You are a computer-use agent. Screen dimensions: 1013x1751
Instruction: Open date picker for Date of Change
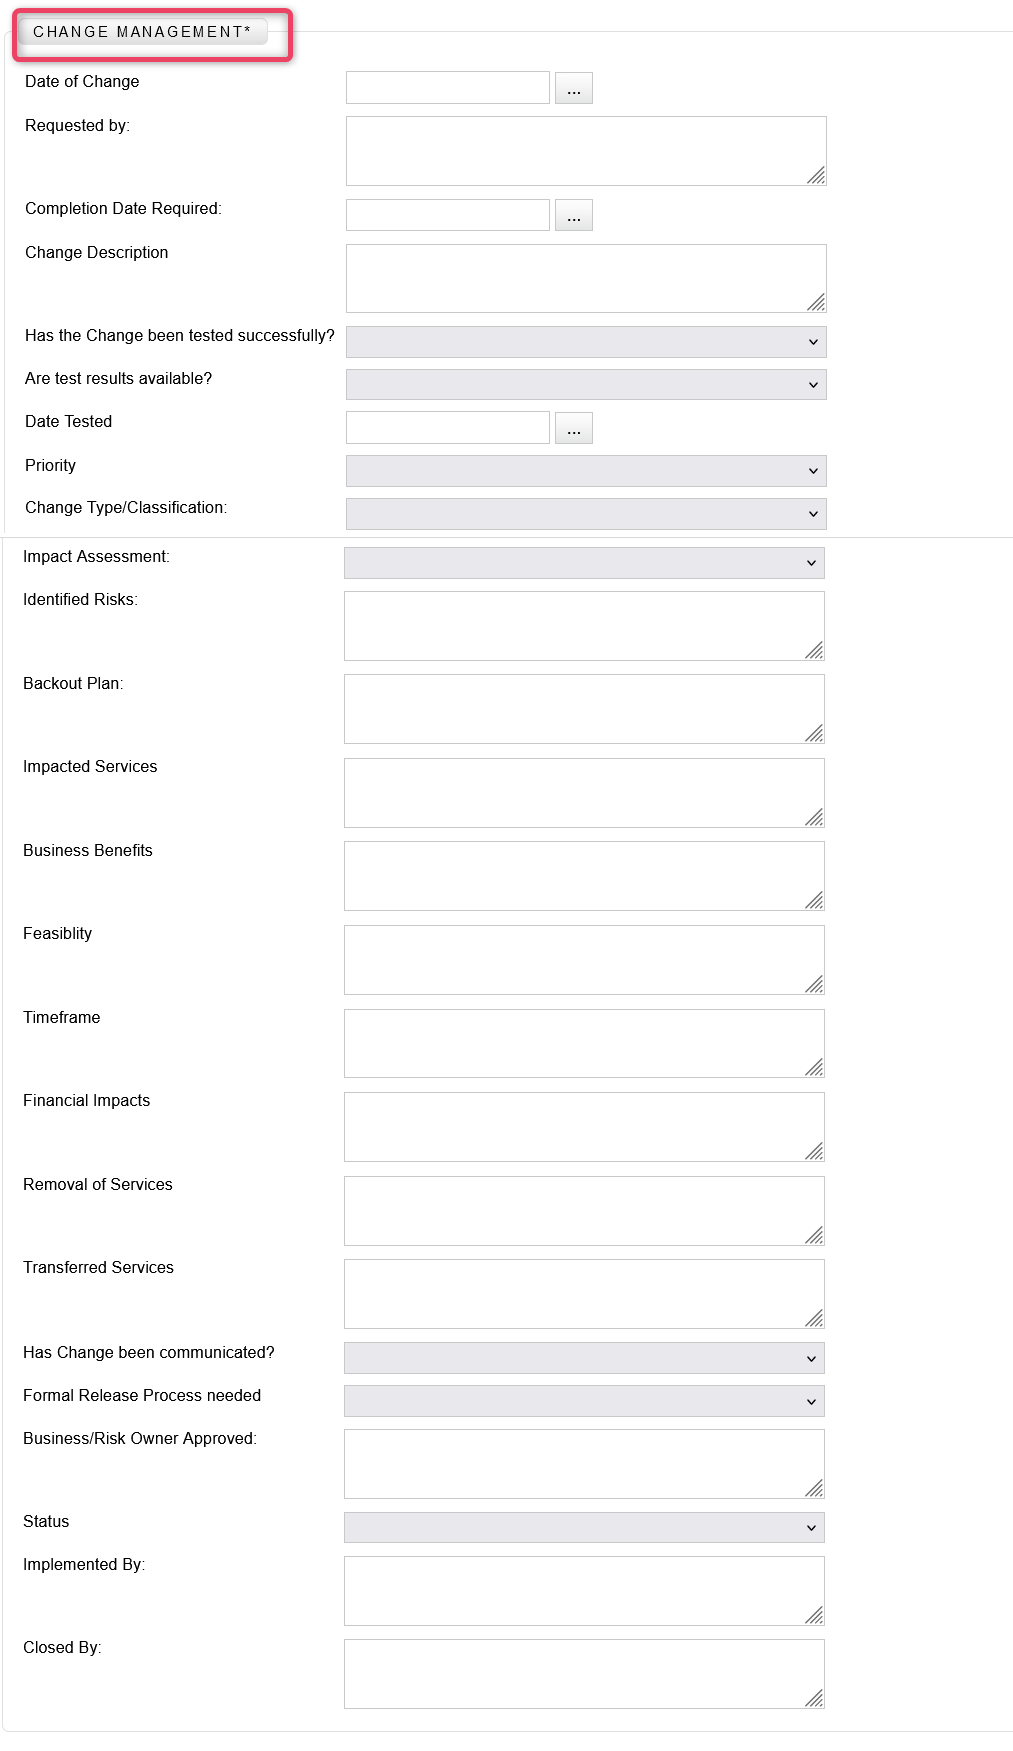tap(574, 88)
